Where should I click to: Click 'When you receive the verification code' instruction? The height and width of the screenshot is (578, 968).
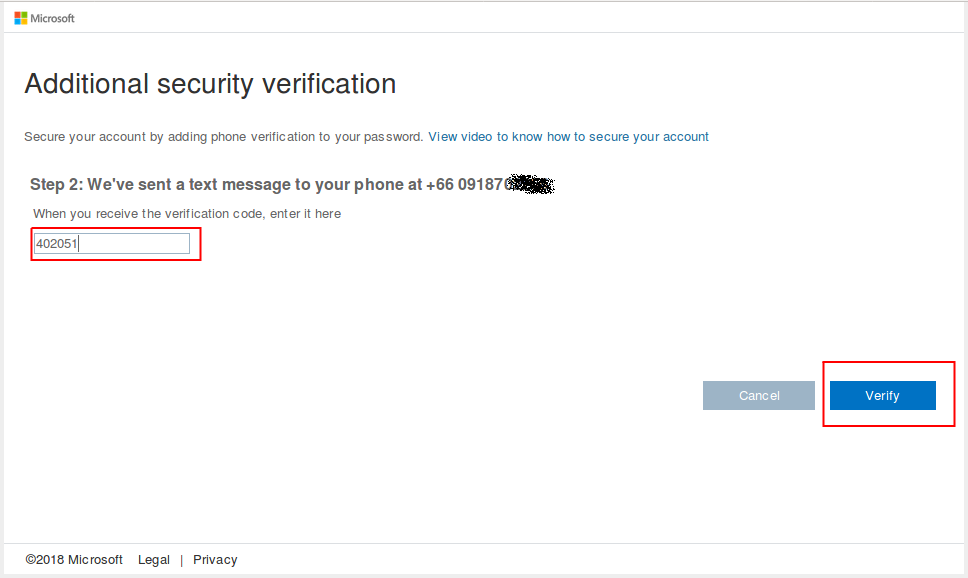pos(186,214)
